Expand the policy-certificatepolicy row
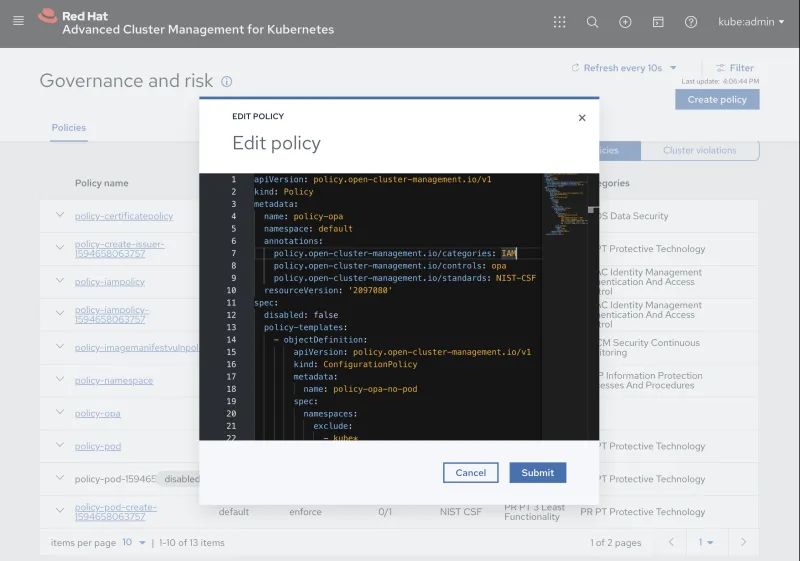The width and height of the screenshot is (800, 561). click(59, 215)
